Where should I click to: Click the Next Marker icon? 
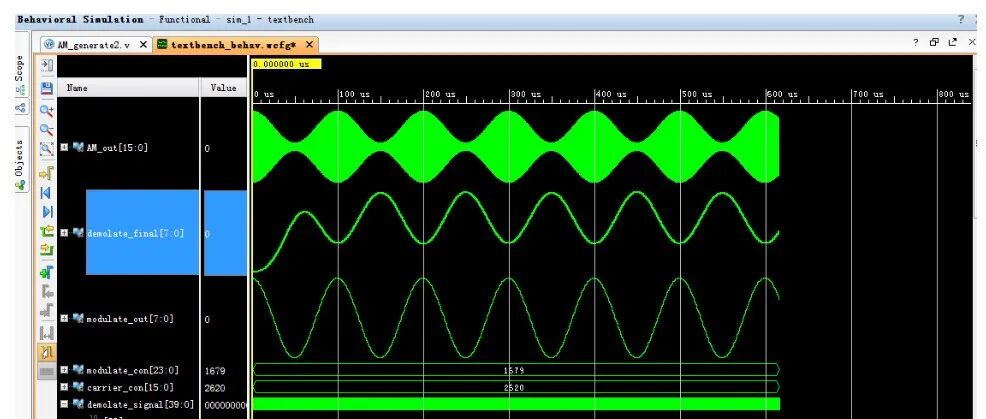tap(47, 311)
